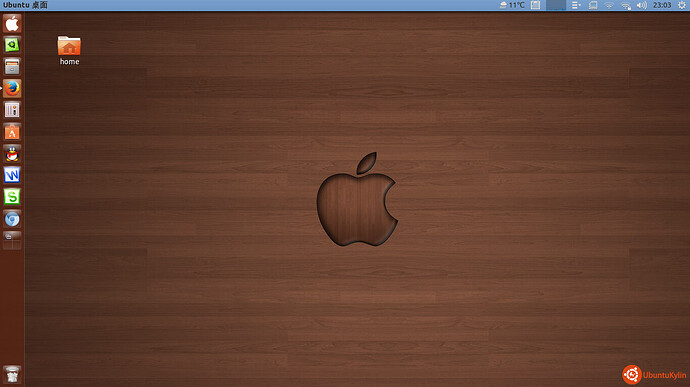Launch Chromium browser from the launcher
Screen dimensions: 690x387
pos(12,219)
